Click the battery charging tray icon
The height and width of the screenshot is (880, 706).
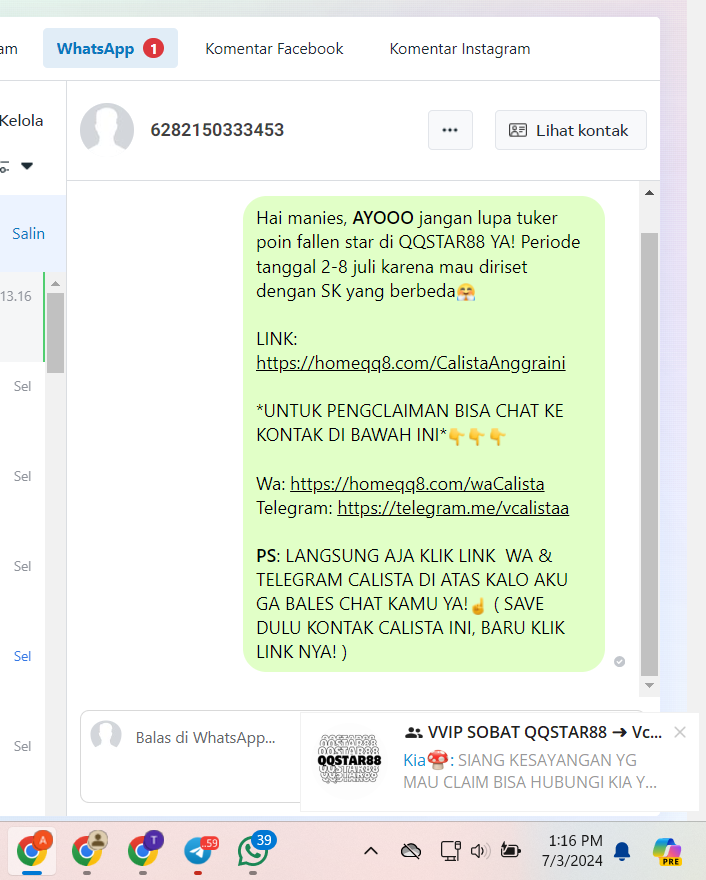point(510,851)
